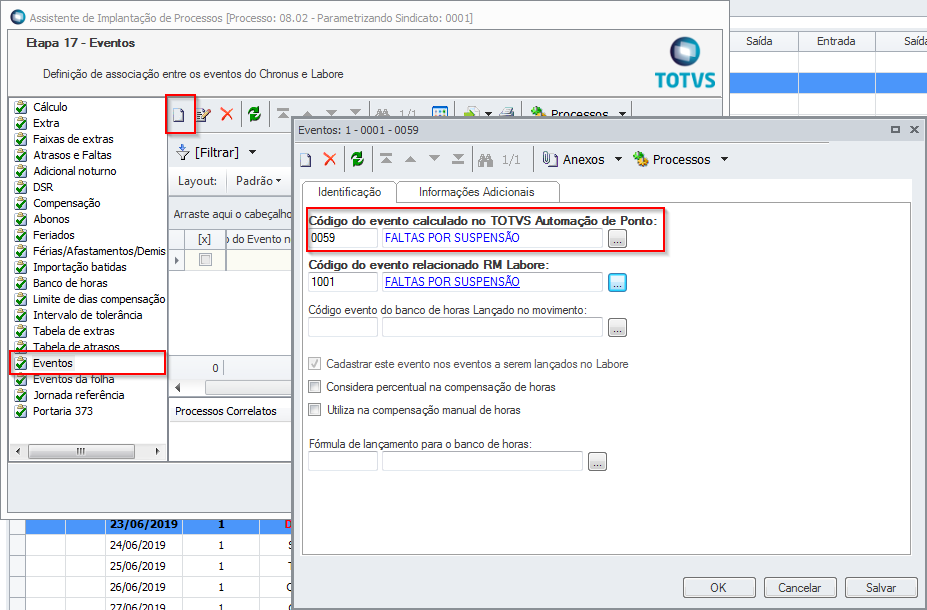
Task: Select Faixas de extras step
Action: point(73,139)
